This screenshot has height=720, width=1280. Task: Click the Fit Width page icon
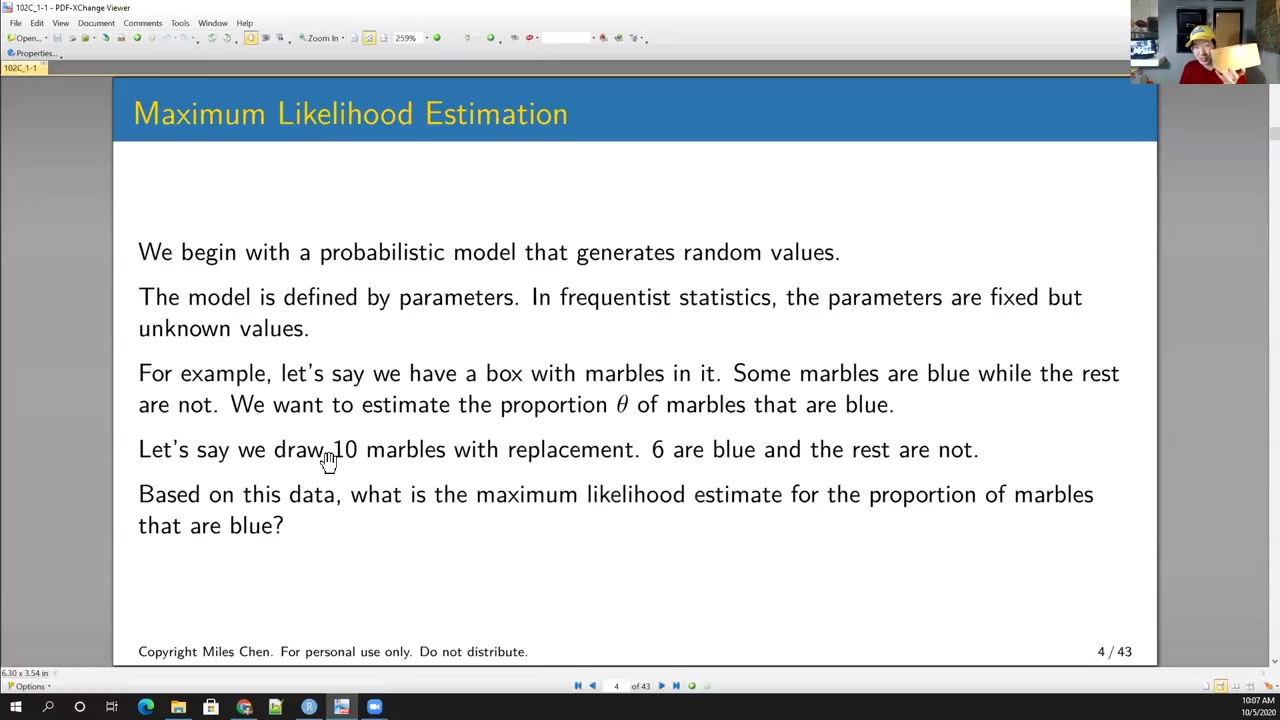(383, 38)
